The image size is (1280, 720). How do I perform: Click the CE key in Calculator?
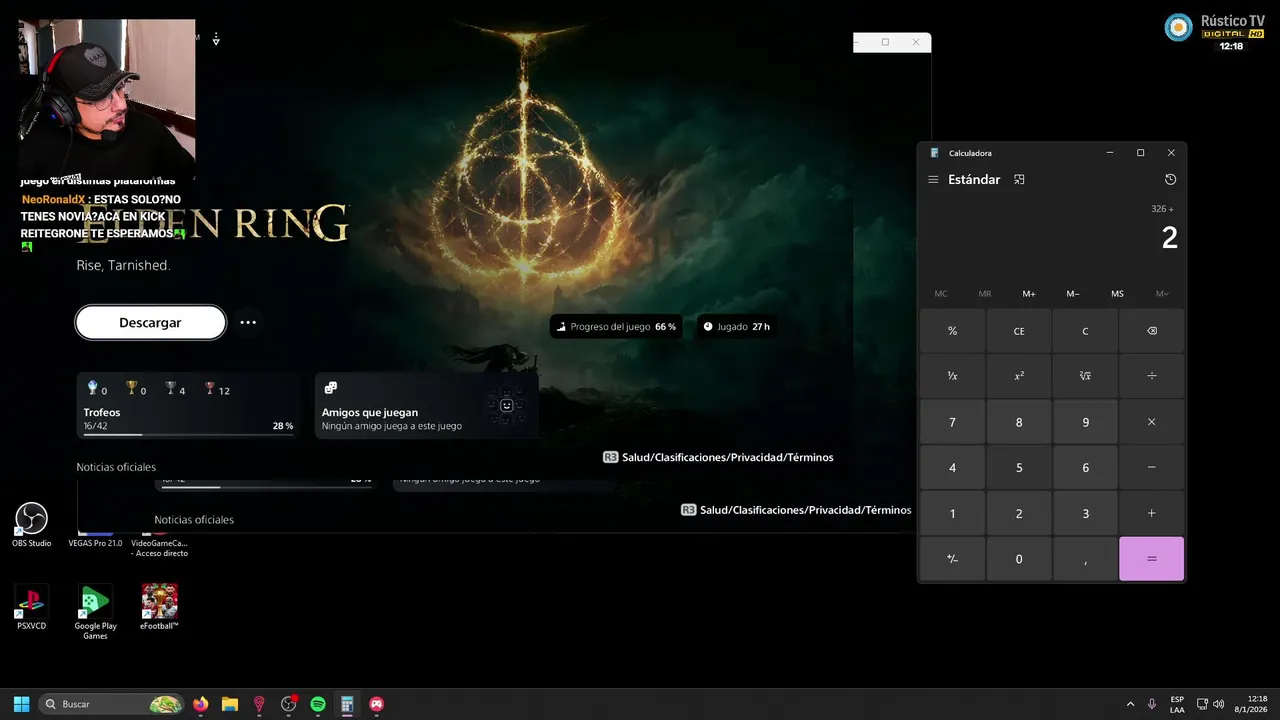pyautogui.click(x=1019, y=331)
